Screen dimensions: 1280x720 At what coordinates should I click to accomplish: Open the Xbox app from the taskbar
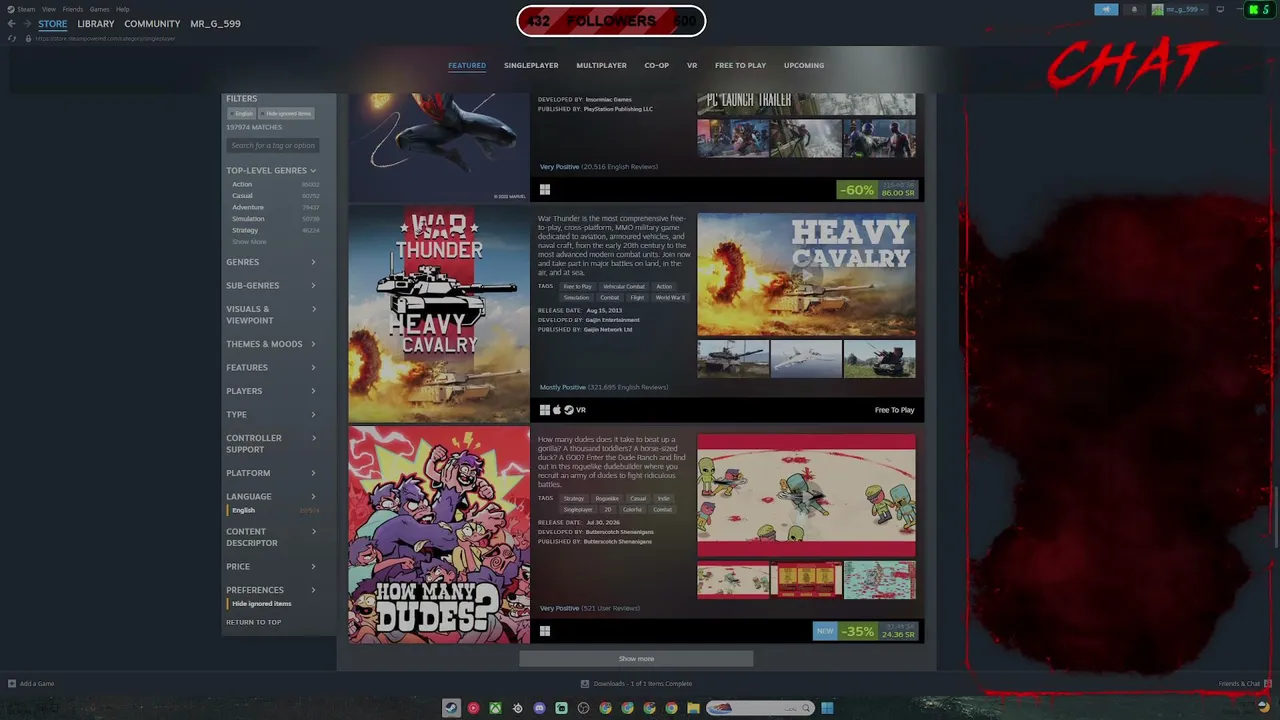click(495, 708)
